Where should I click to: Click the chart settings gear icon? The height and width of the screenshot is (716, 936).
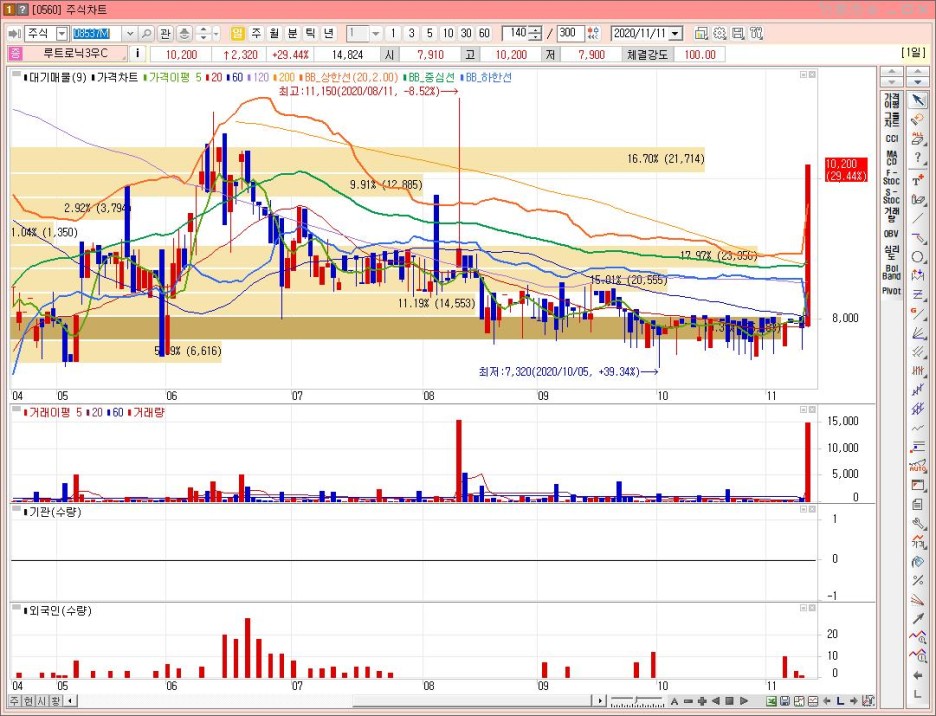pos(719,33)
